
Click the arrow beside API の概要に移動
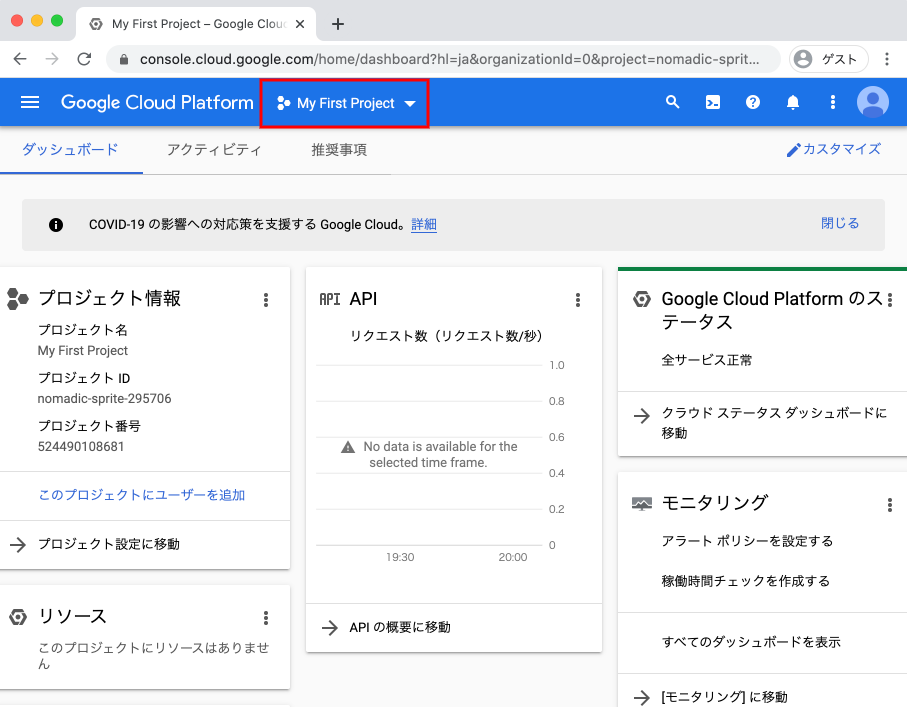(330, 628)
